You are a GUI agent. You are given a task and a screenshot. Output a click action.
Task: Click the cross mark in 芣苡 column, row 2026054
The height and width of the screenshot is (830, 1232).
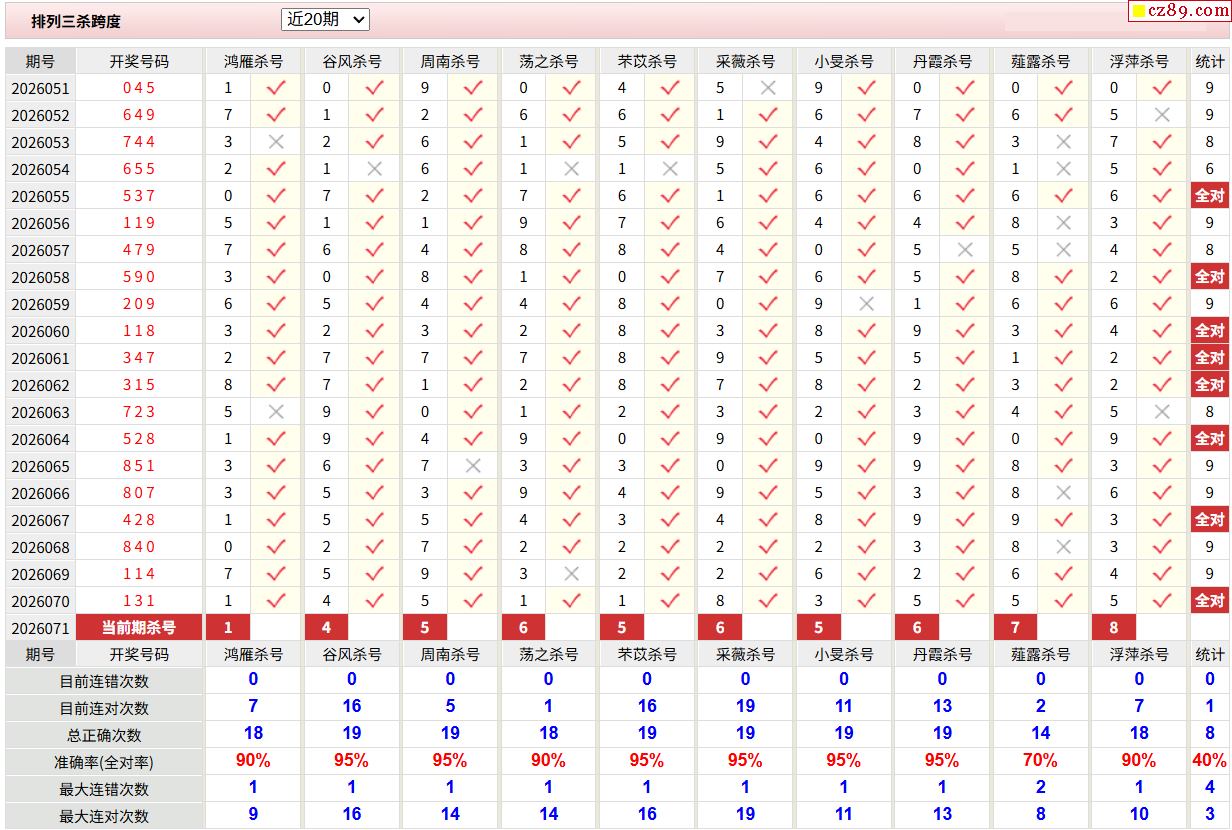pyautogui.click(x=670, y=169)
